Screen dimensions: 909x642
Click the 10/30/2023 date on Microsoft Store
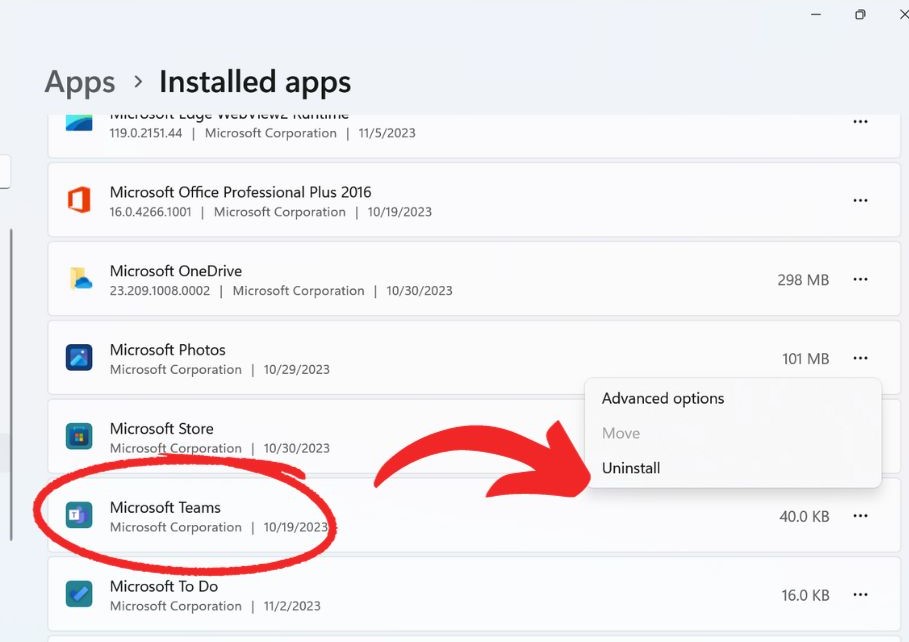[x=296, y=448]
